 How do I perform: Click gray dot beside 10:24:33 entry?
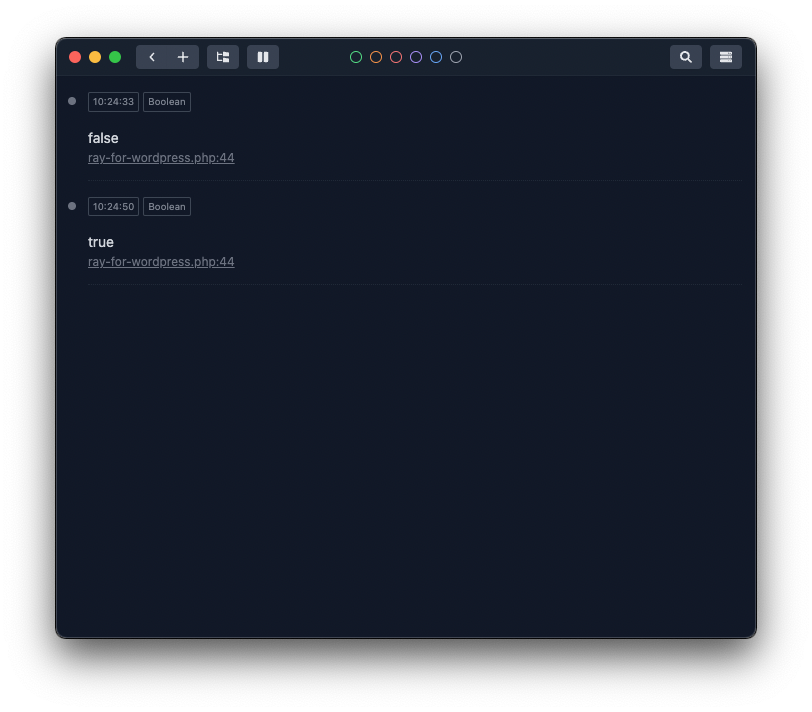[x=72, y=101]
